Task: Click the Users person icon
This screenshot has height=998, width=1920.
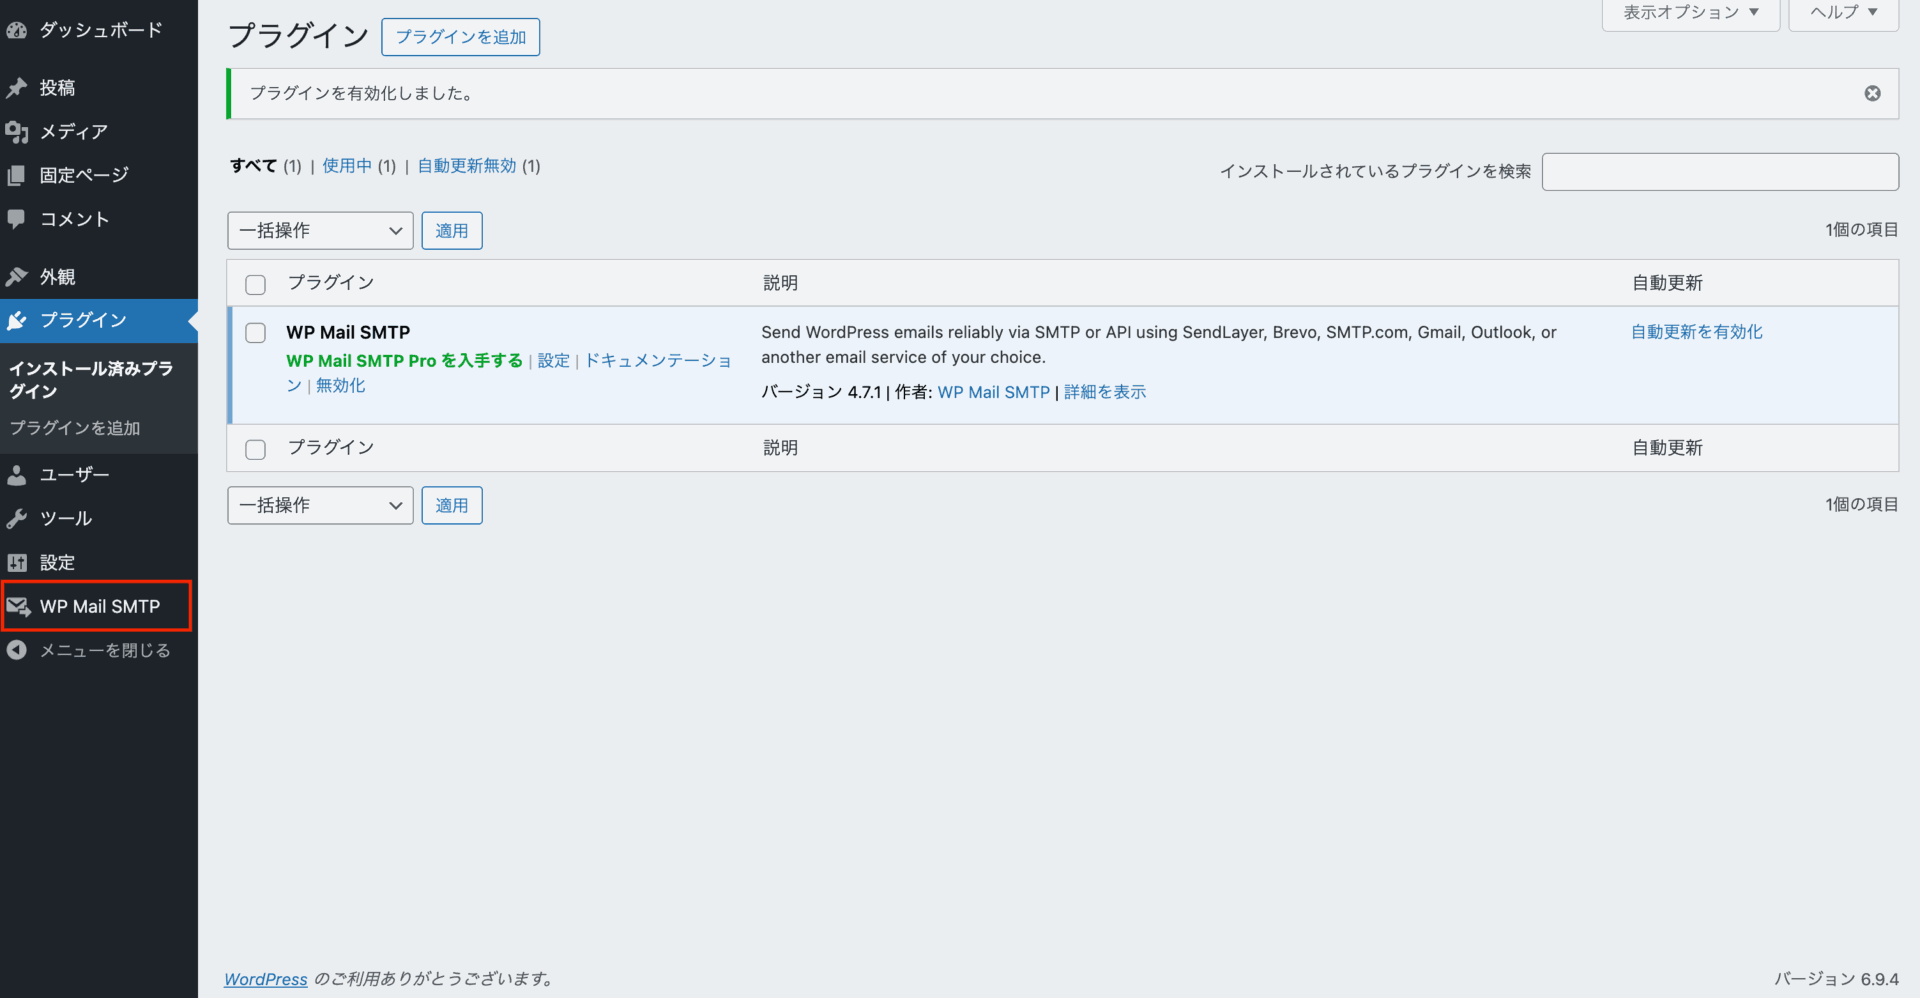Action: (x=16, y=475)
